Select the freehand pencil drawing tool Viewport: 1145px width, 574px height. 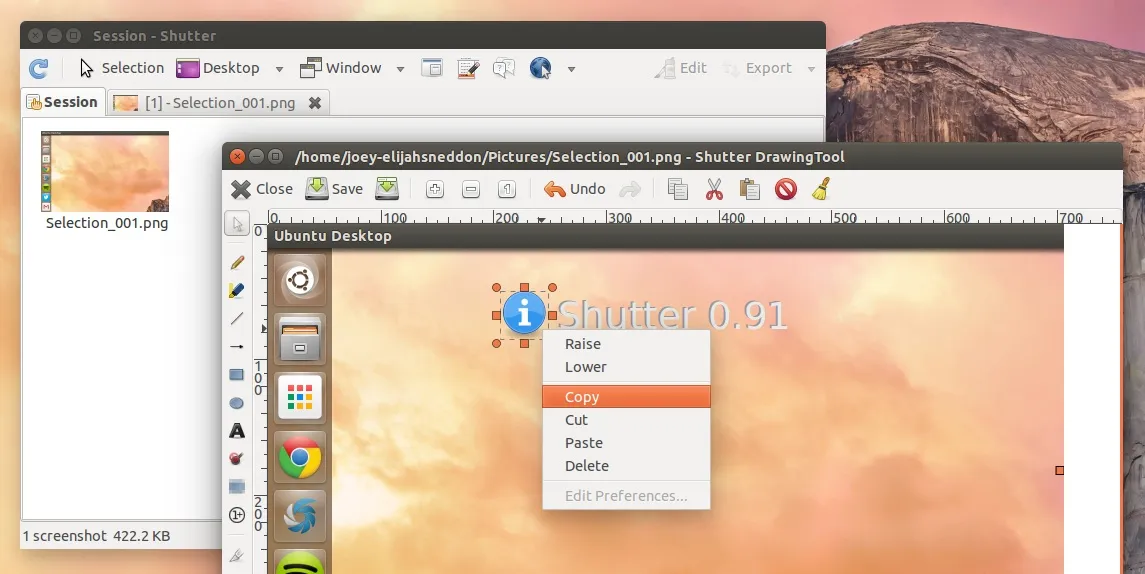(237, 262)
